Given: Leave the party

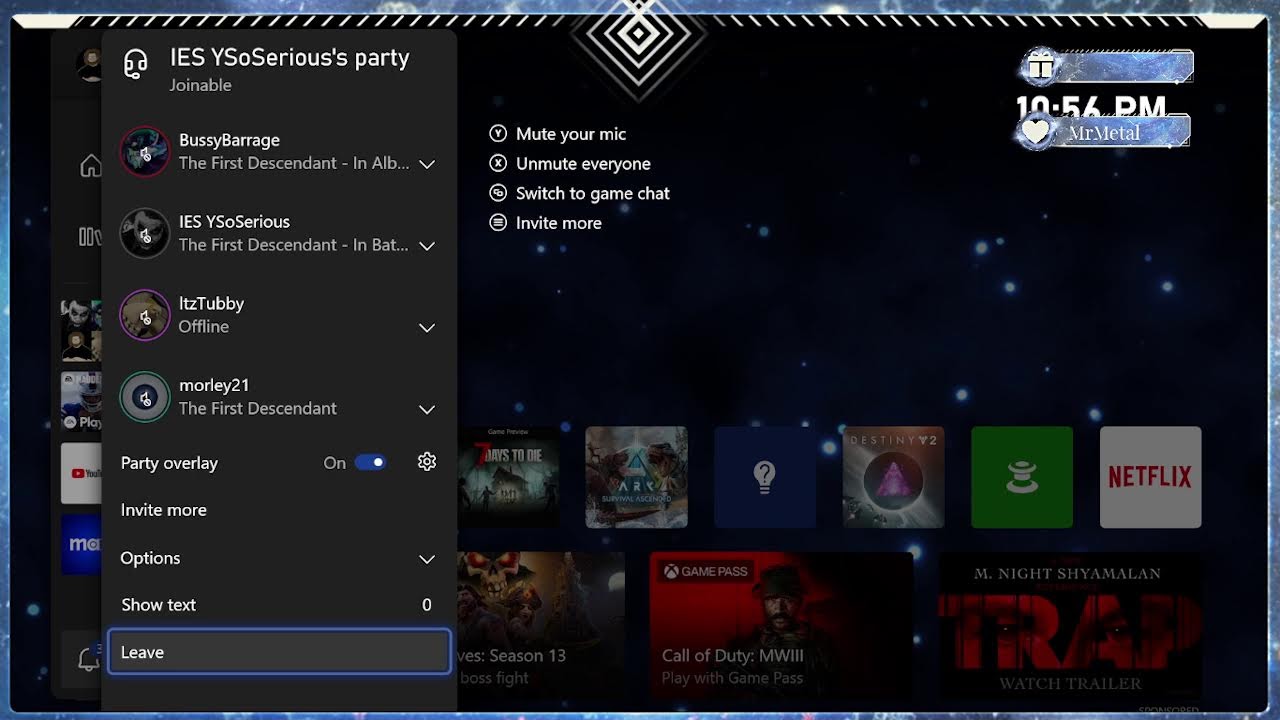Looking at the screenshot, I should [x=279, y=652].
